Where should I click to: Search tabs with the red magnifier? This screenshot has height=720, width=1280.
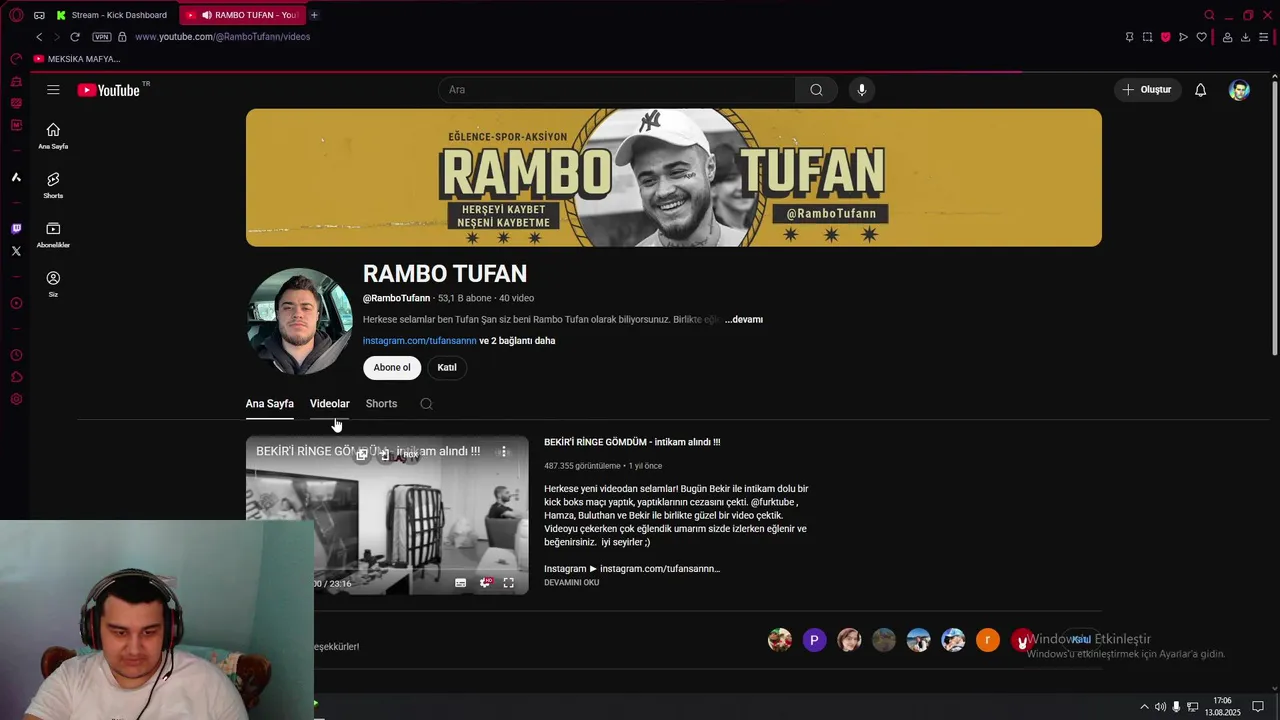tap(1209, 15)
